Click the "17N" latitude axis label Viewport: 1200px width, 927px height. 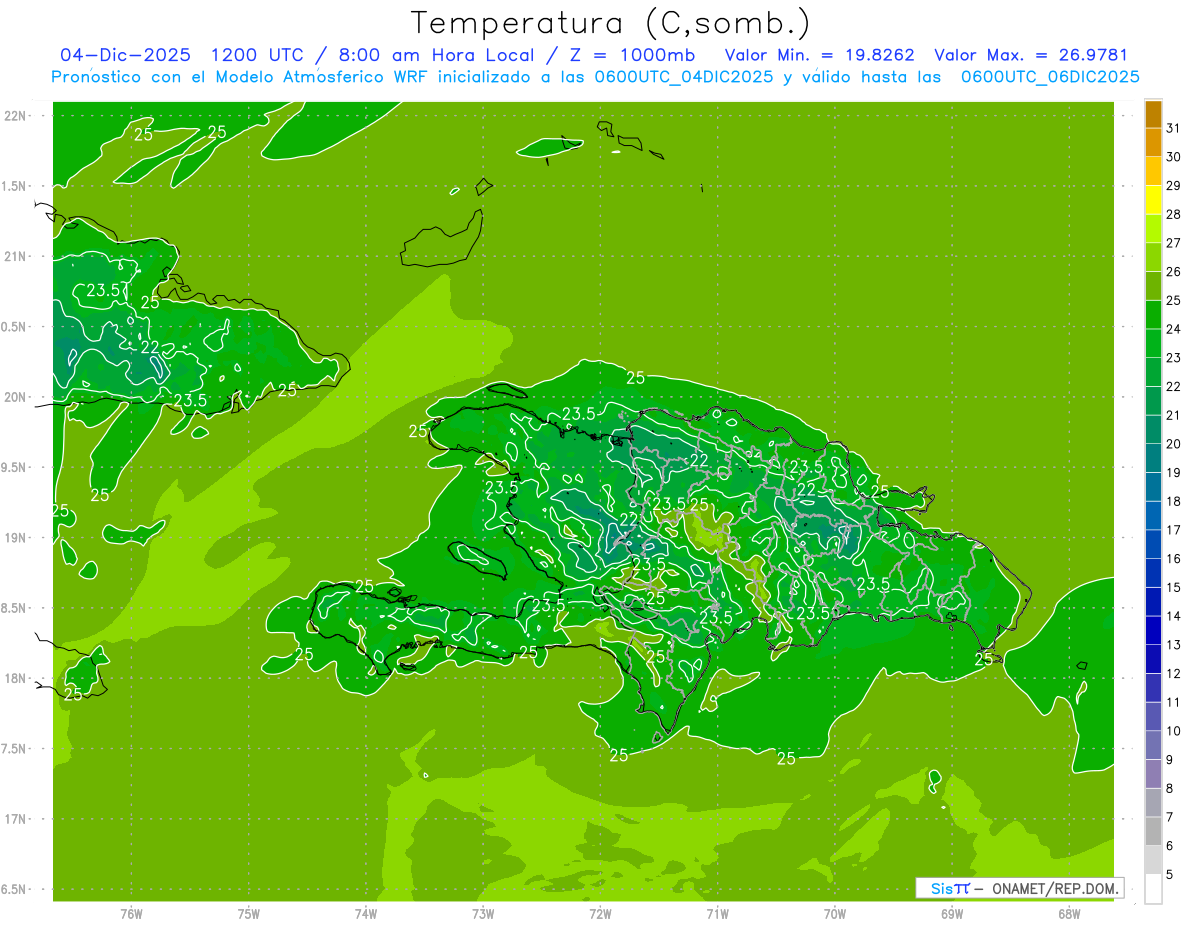coord(17,819)
